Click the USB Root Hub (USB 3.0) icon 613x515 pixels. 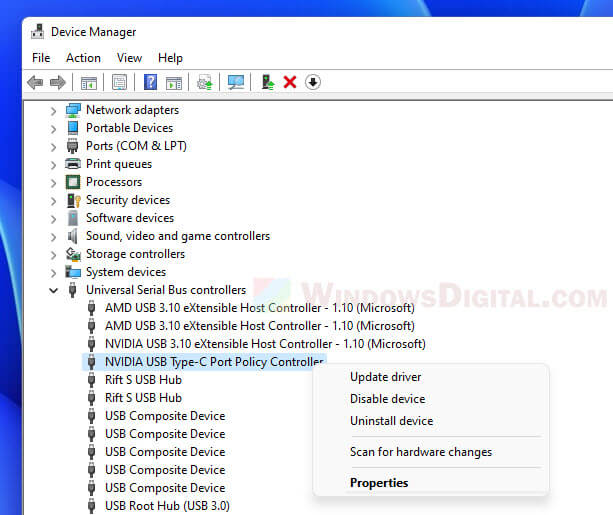tap(91, 506)
